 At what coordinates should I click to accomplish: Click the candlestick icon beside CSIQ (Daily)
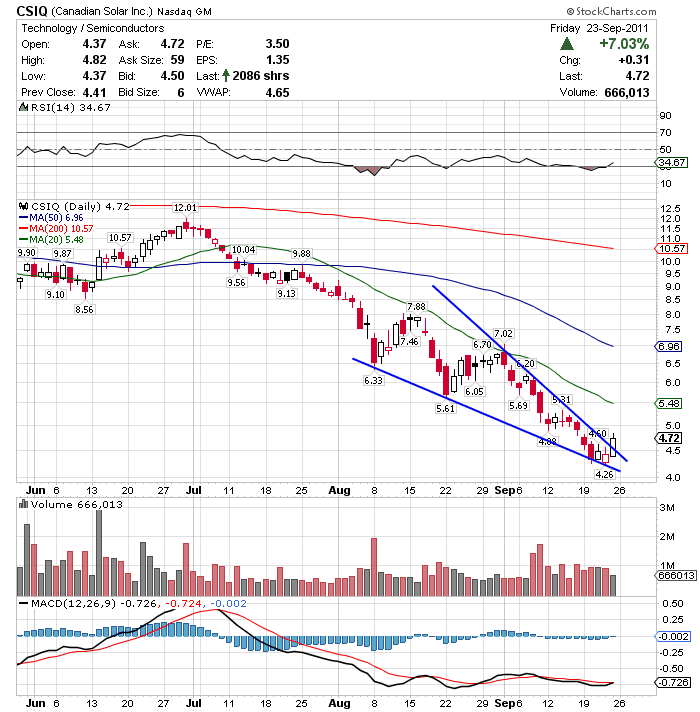23,206
